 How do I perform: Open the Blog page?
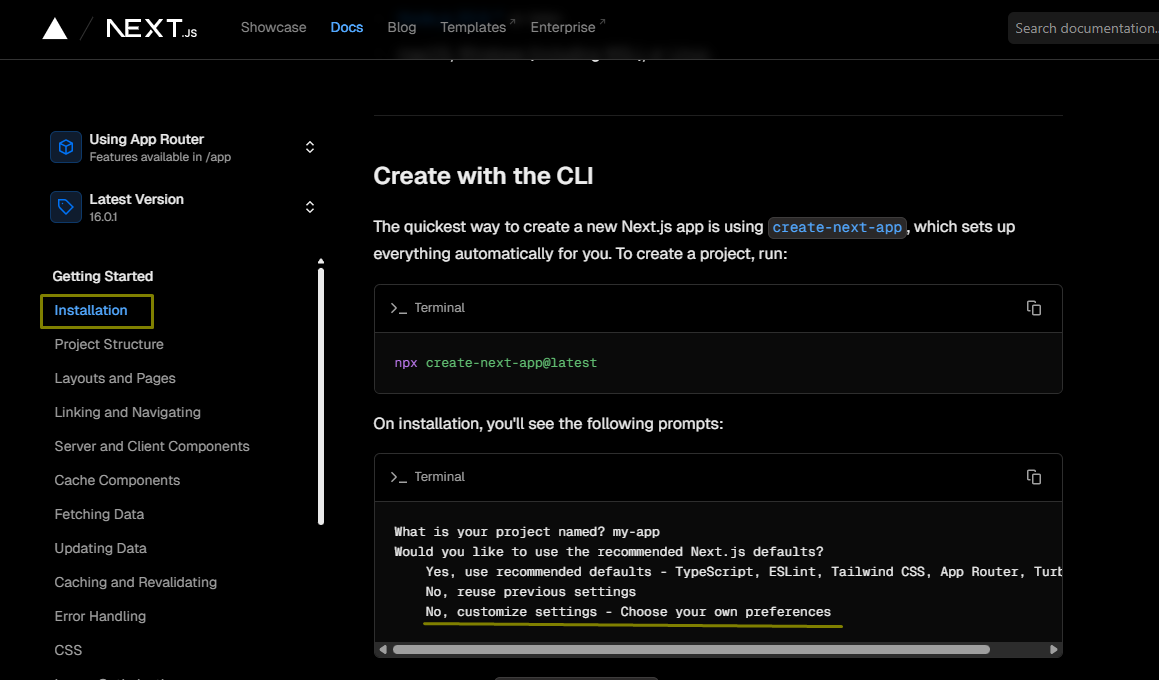(x=402, y=27)
